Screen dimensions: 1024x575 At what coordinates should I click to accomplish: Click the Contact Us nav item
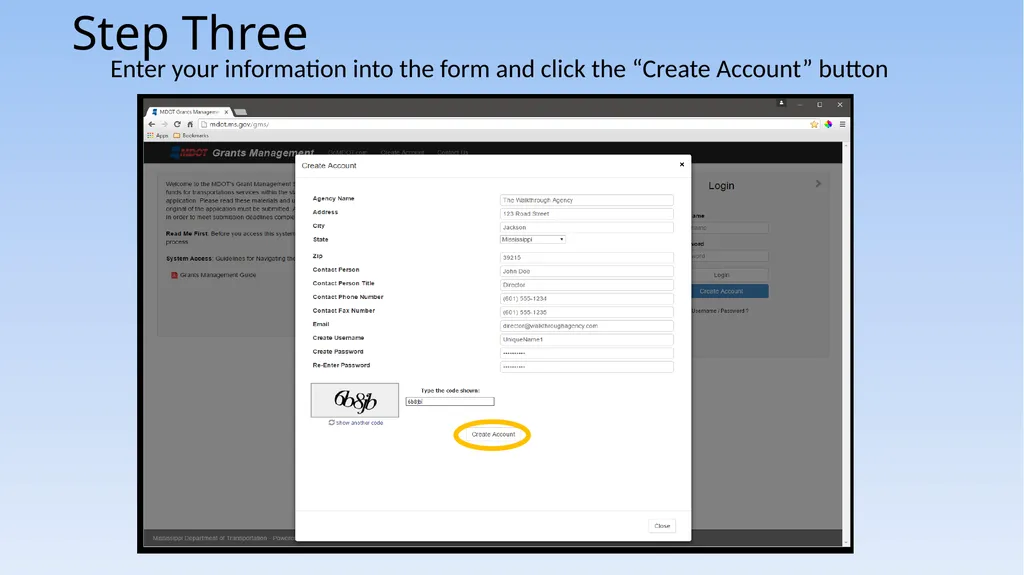click(x=453, y=152)
